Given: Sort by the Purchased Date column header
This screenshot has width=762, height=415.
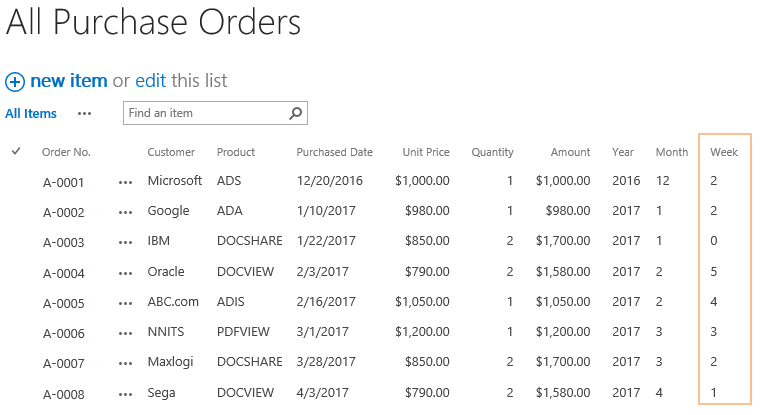Looking at the screenshot, I should coord(334,152).
